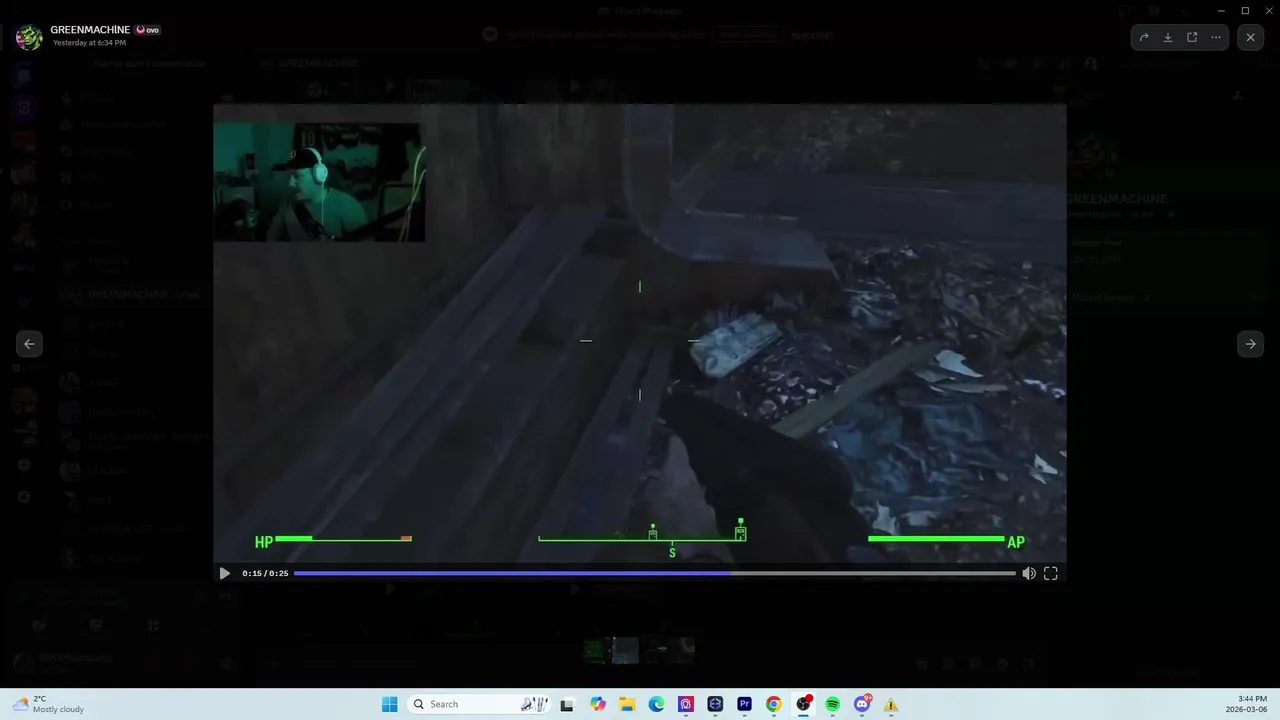Select the fourth thumbnail in carousel
Viewport: 1280px width, 720px height.
pos(681,650)
